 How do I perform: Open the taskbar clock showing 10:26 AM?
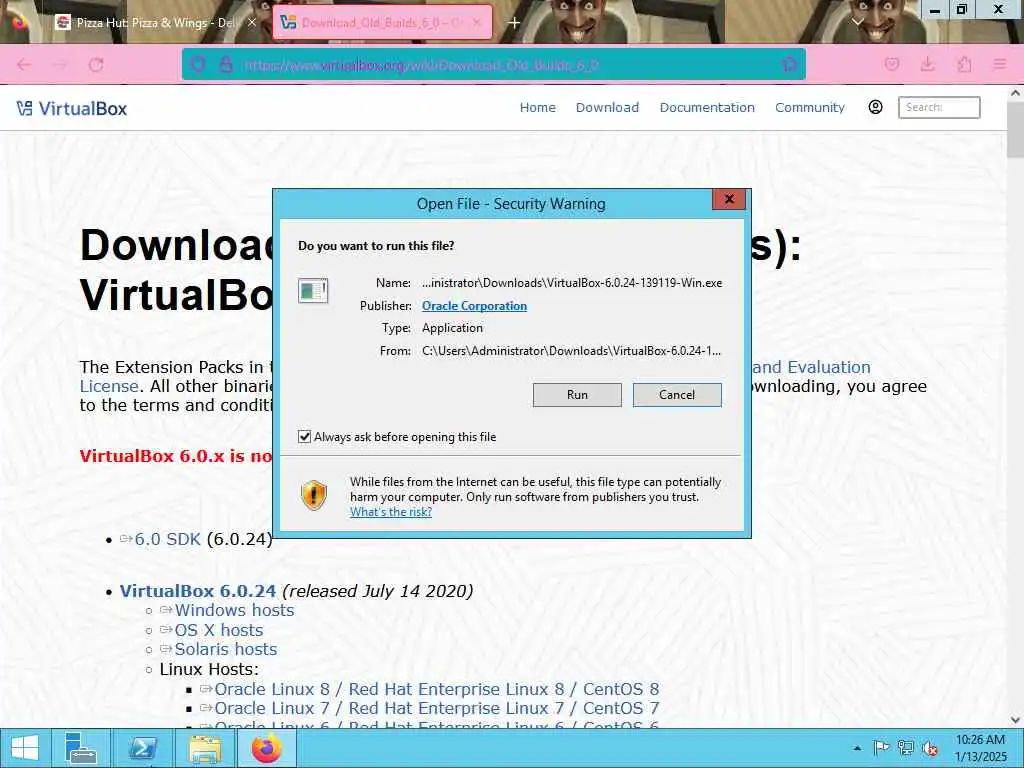[x=980, y=748]
